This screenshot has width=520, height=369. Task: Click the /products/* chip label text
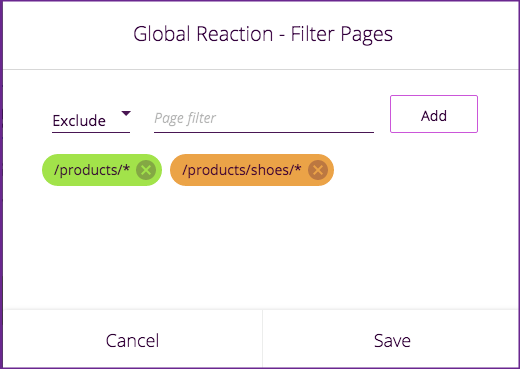point(92,170)
